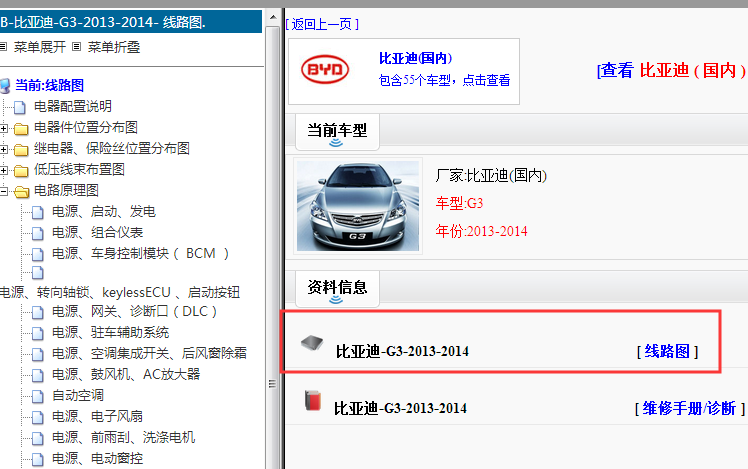Open 电源、驻车辅助系统 diagram

point(111,333)
